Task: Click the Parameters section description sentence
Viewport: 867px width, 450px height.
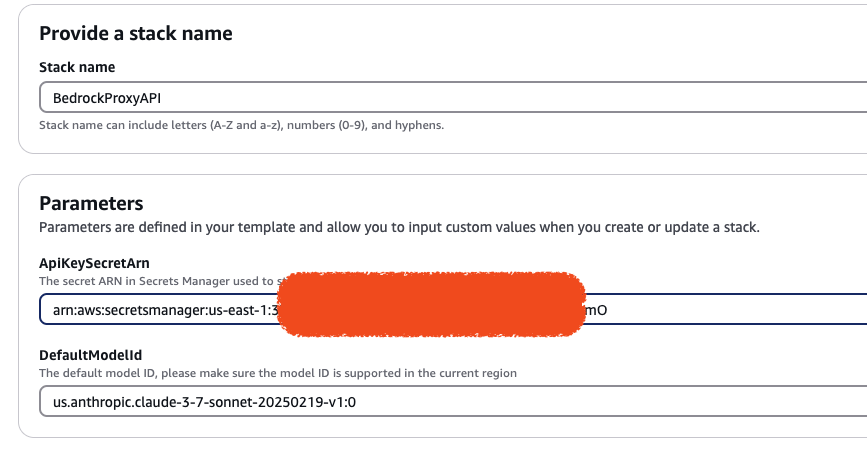Action: (399, 227)
